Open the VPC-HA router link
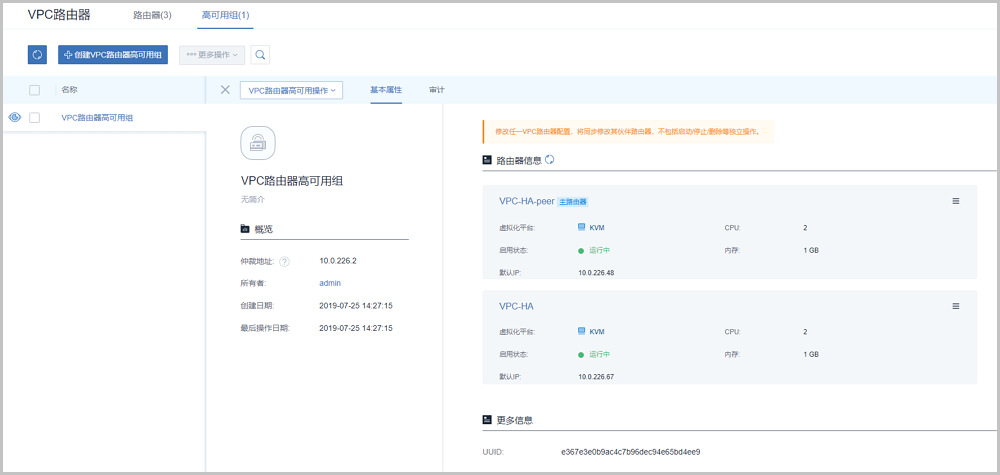 tap(518, 306)
